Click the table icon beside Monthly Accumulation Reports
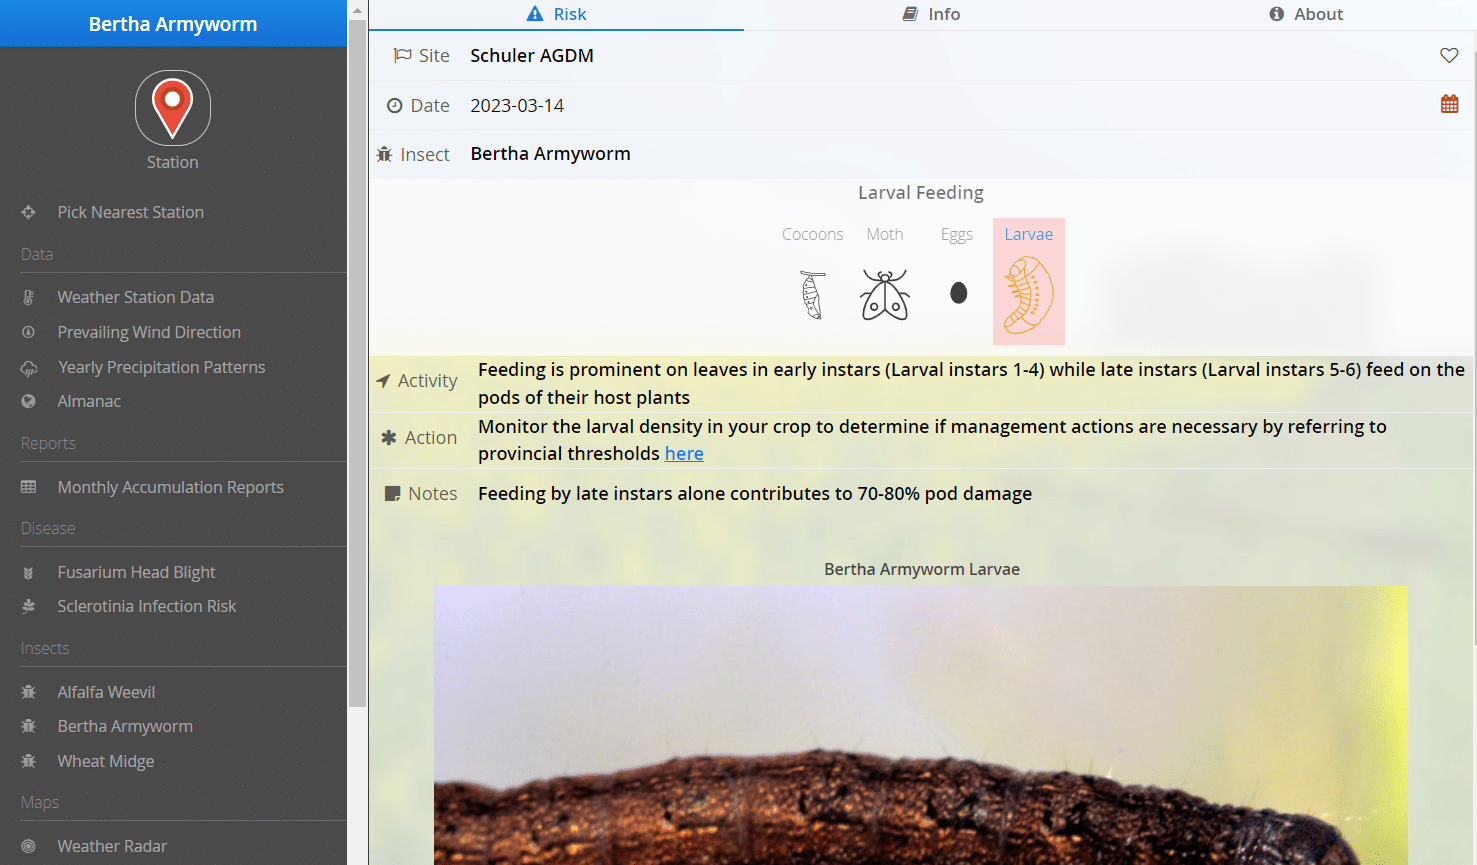The height and width of the screenshot is (865, 1477). tap(28, 487)
